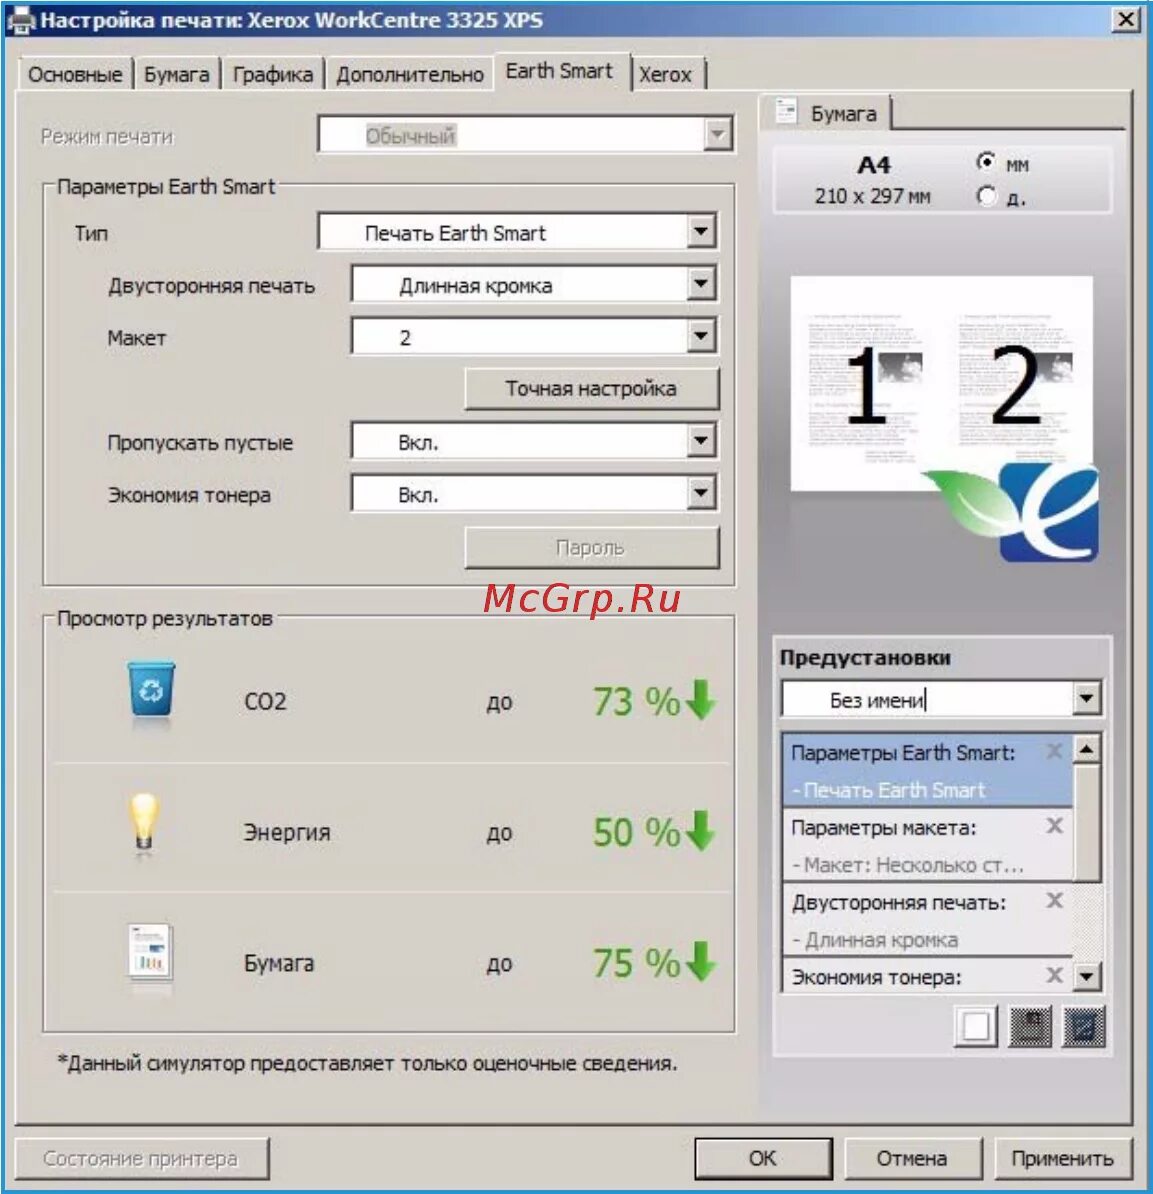Open the disabled Режим печати dropdown
The width and height of the screenshot is (1153, 1194).
pyautogui.click(x=525, y=135)
